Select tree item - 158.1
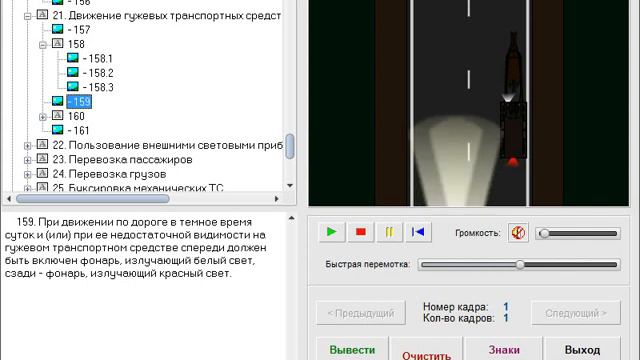Image resolution: width=640 pixels, height=360 pixels. pyautogui.click(x=98, y=59)
